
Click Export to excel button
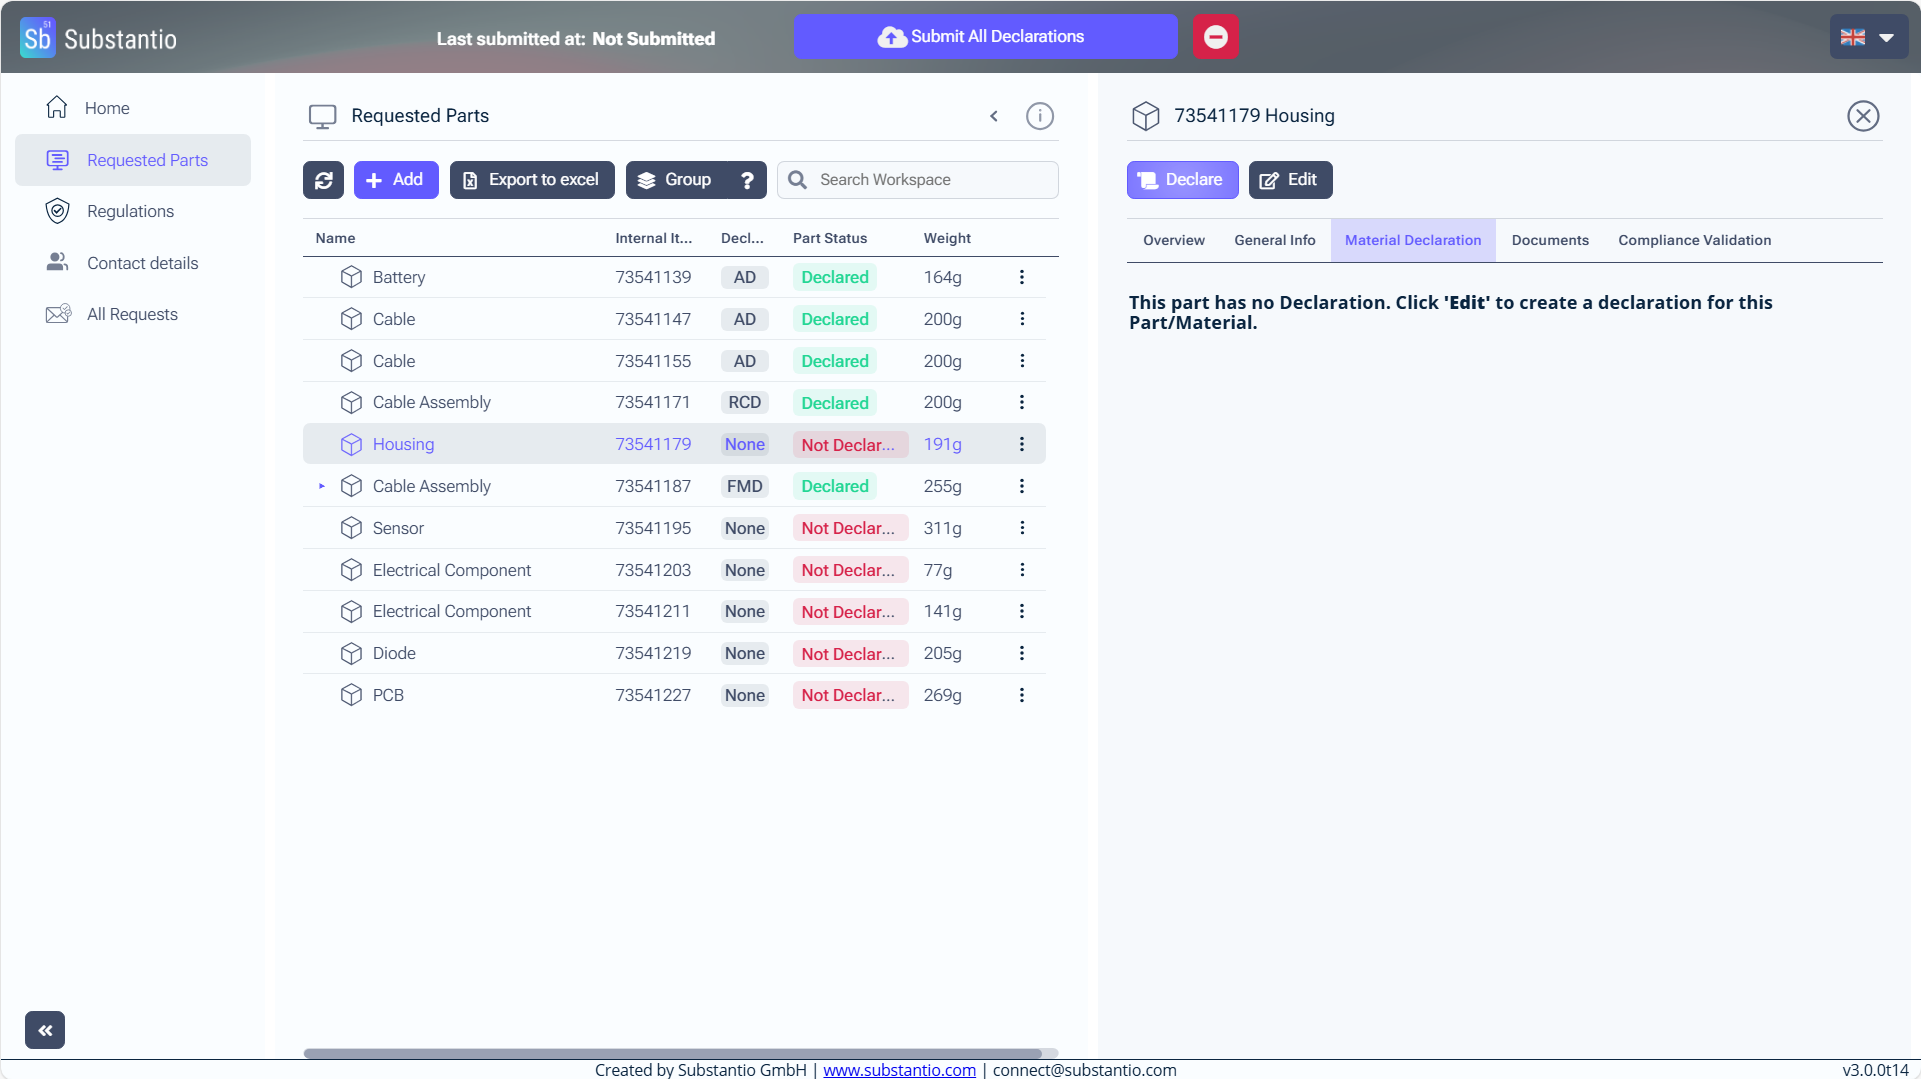tap(532, 180)
